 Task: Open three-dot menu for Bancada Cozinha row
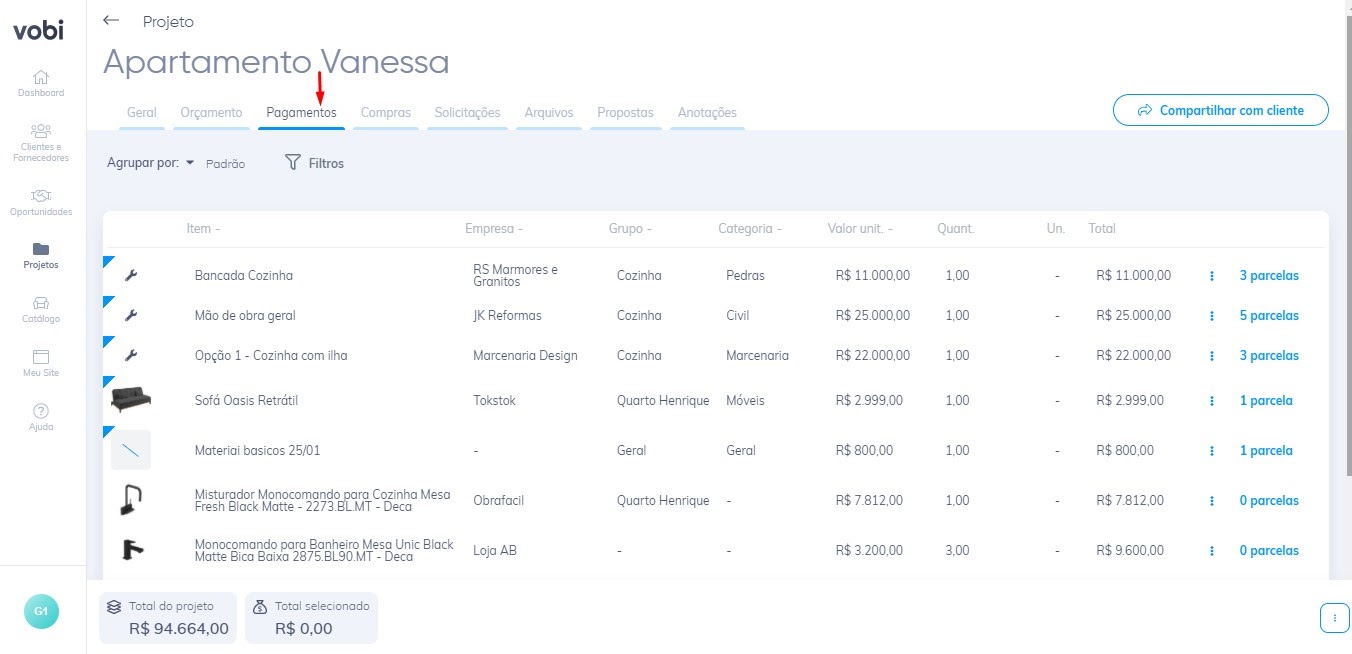point(1212,276)
